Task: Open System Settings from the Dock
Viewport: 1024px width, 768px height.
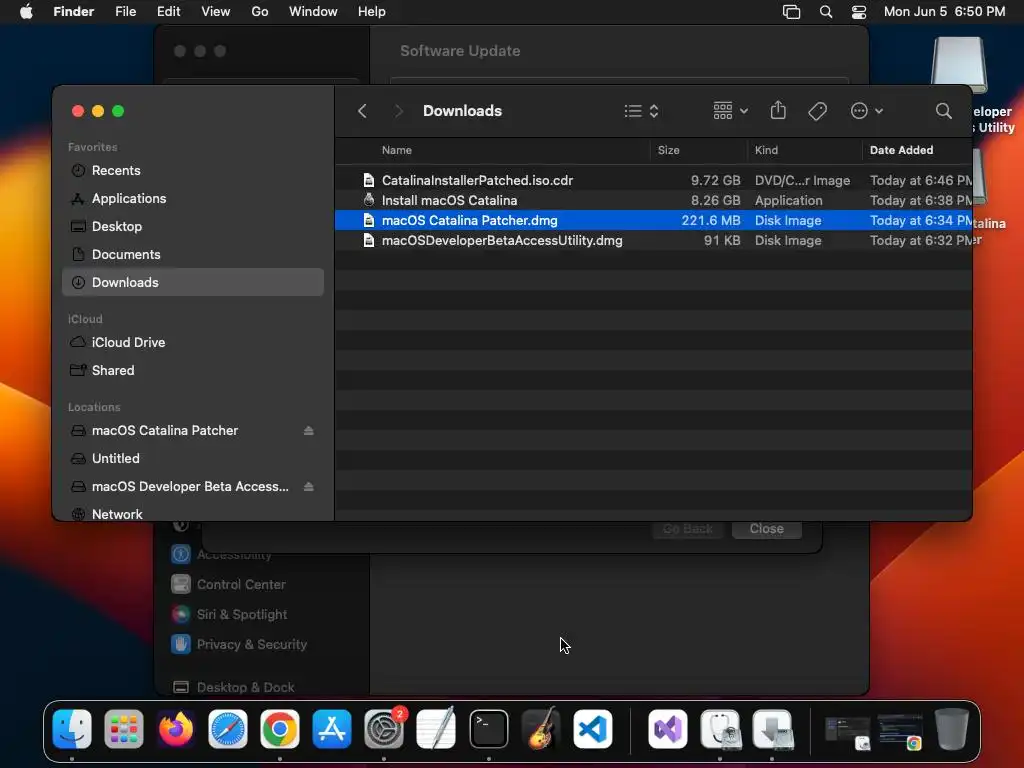Action: click(384, 729)
